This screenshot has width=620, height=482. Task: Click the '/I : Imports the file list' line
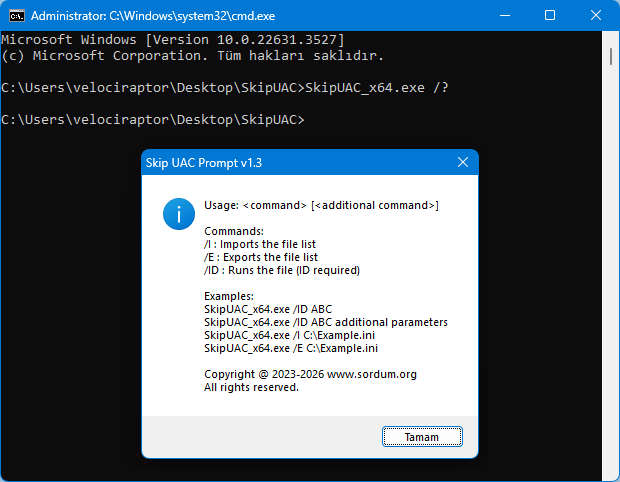point(260,244)
